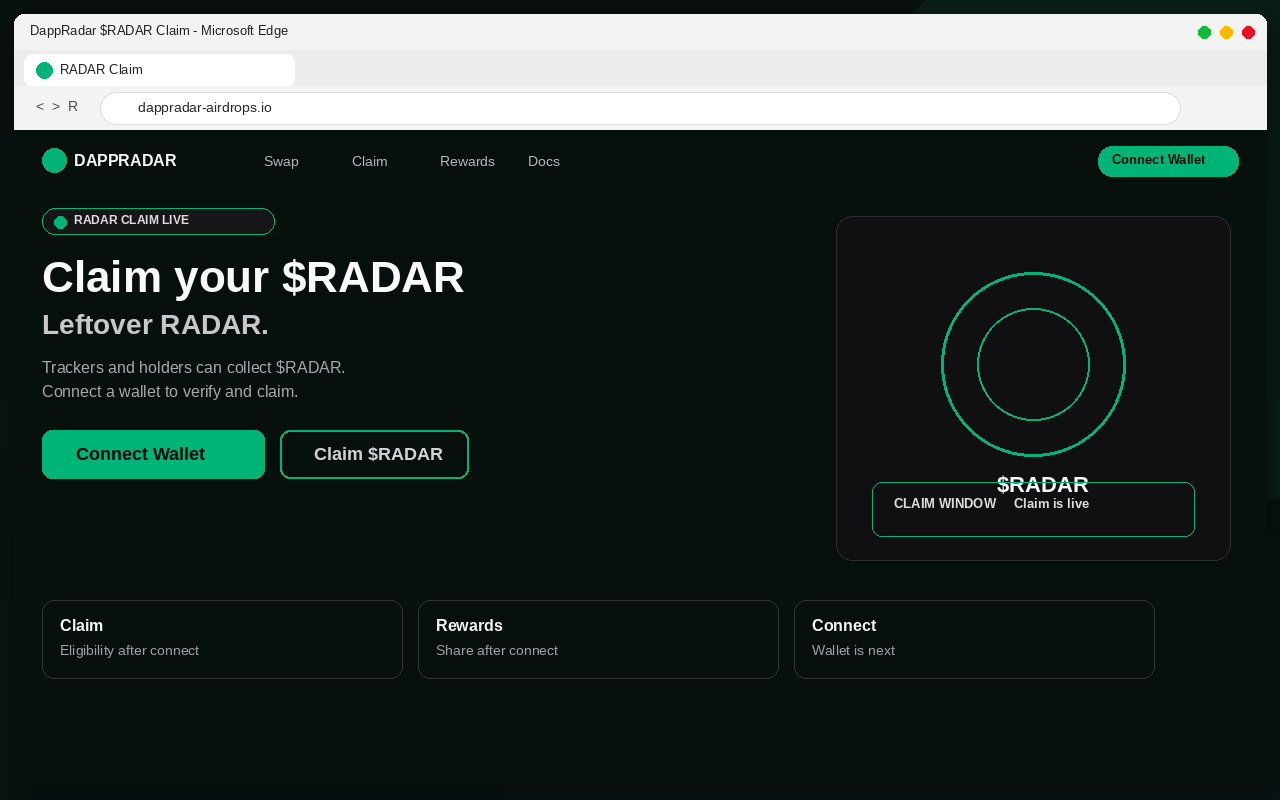Click 'Share after connect' text
Screen dimensions: 1280x800
[x=497, y=651]
